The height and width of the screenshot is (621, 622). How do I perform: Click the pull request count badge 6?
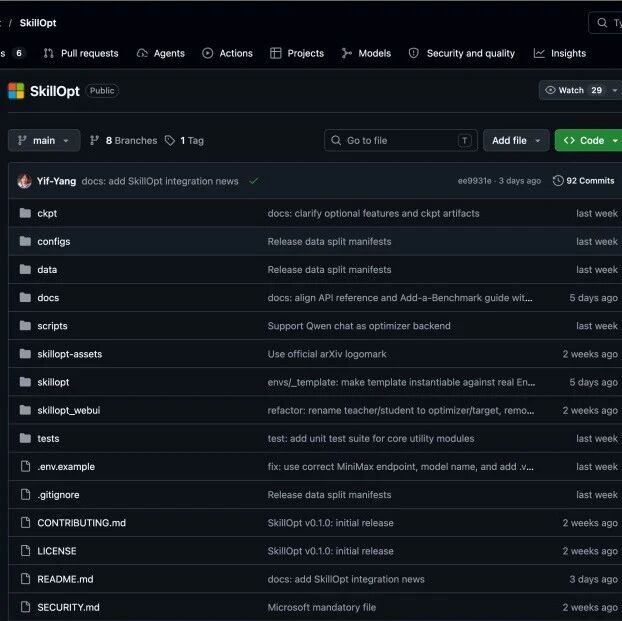[x=19, y=53]
